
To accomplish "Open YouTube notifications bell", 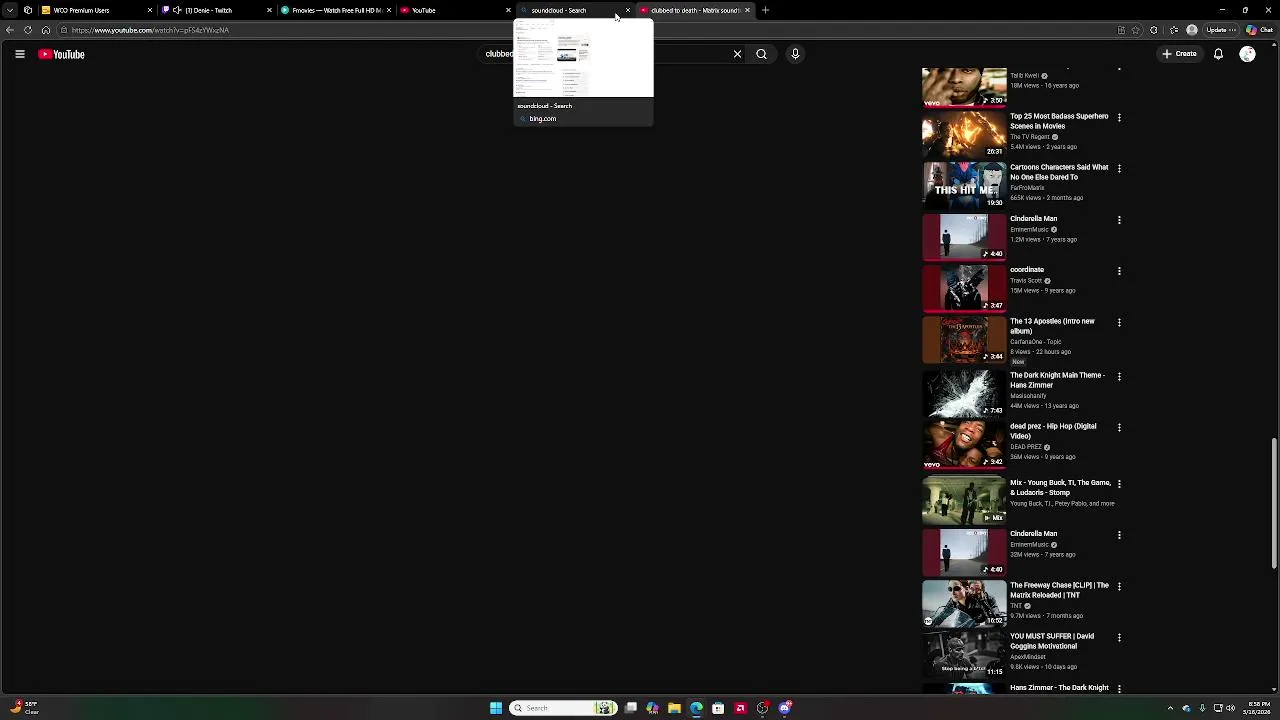I will [x=1218, y=54].
